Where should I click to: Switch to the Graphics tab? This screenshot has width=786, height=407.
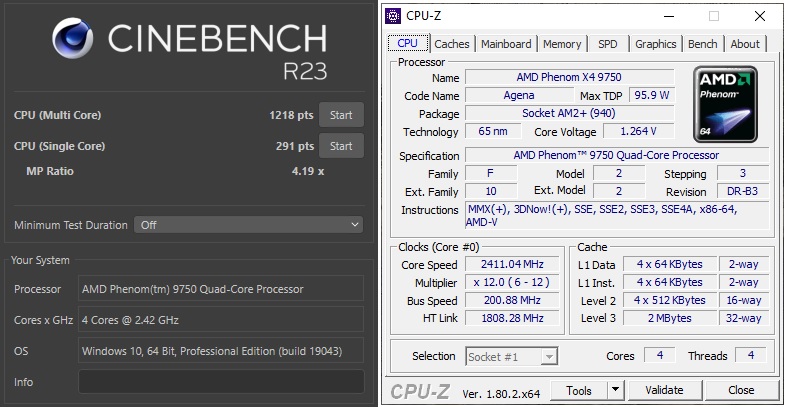tap(656, 44)
